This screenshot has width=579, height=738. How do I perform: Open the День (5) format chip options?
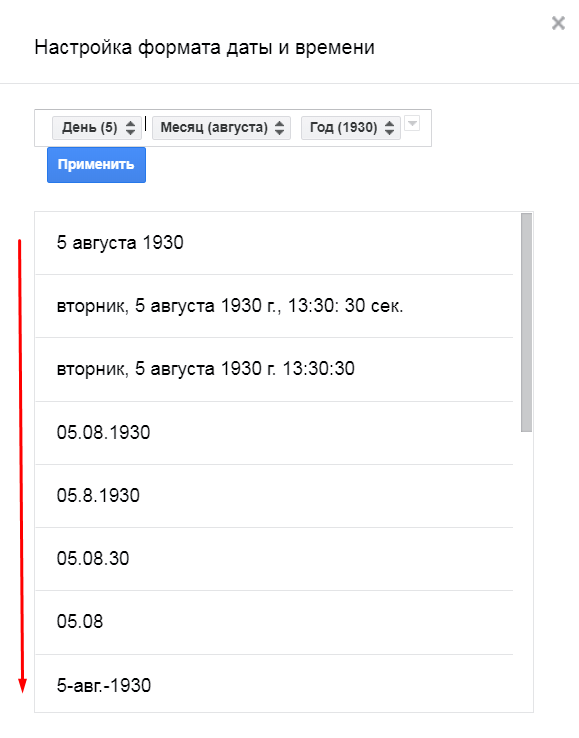[96, 128]
